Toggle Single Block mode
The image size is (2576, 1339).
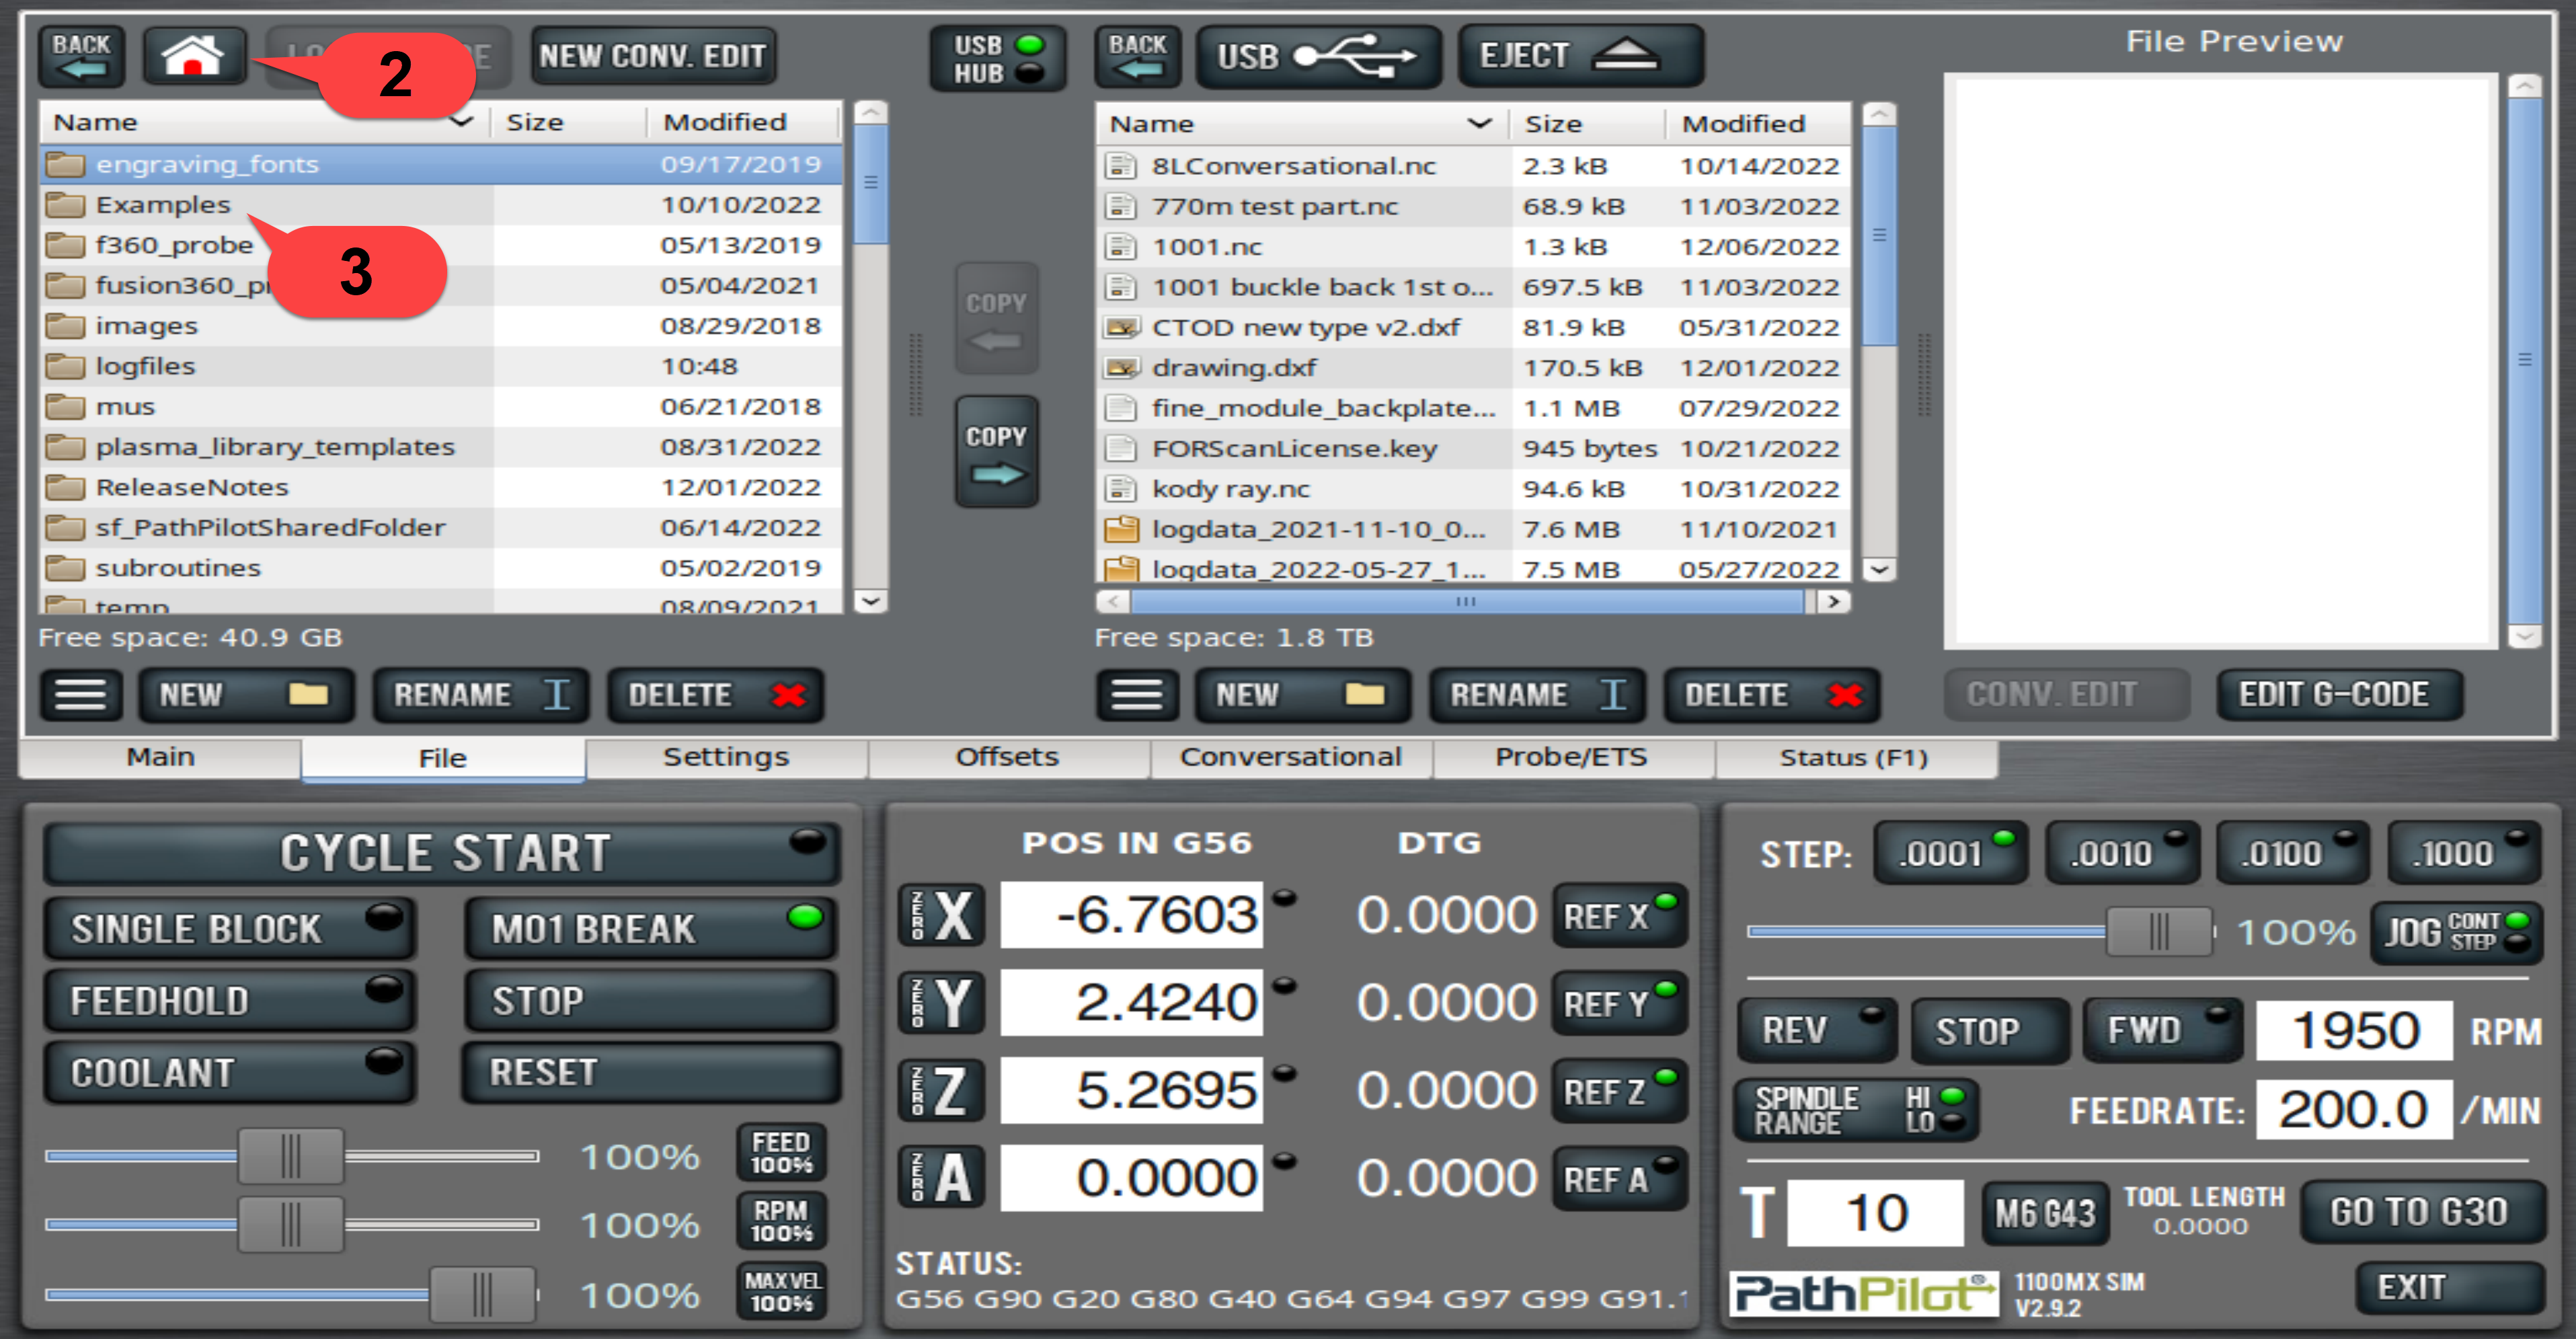pos(229,928)
